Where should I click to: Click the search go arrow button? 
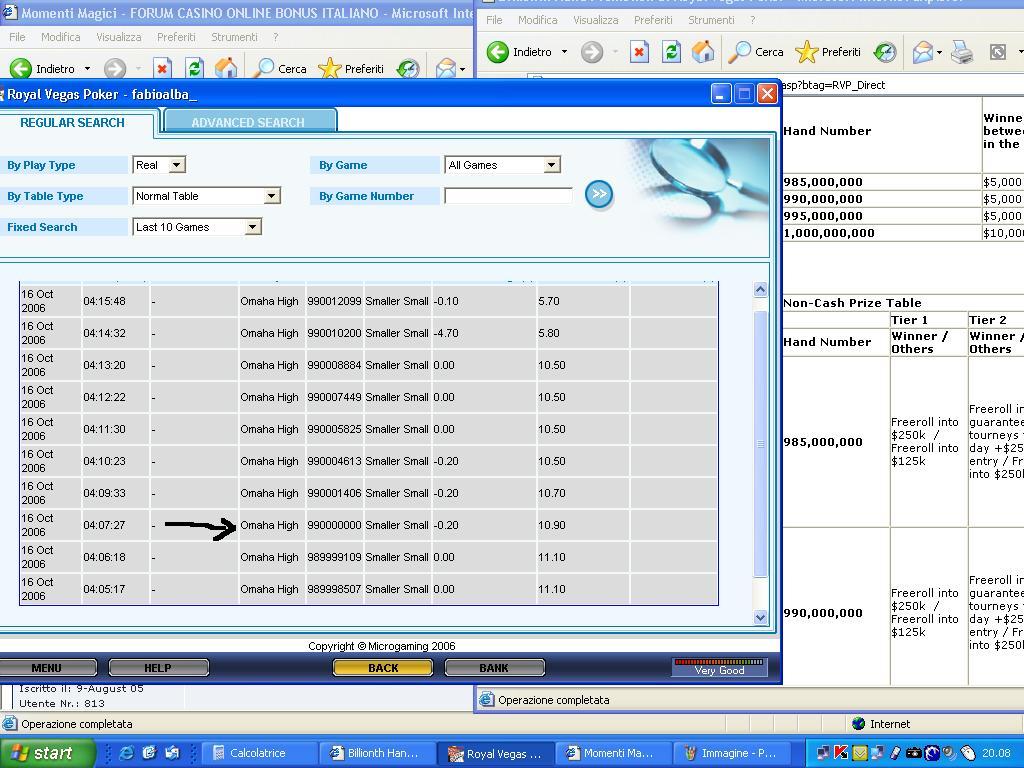(x=598, y=194)
